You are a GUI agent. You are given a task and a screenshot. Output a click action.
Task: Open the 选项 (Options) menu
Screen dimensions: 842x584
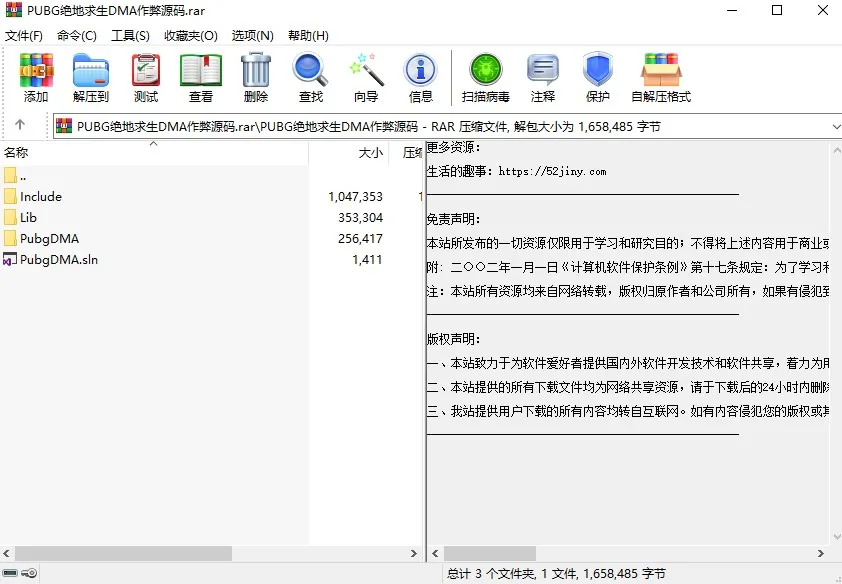pos(252,35)
